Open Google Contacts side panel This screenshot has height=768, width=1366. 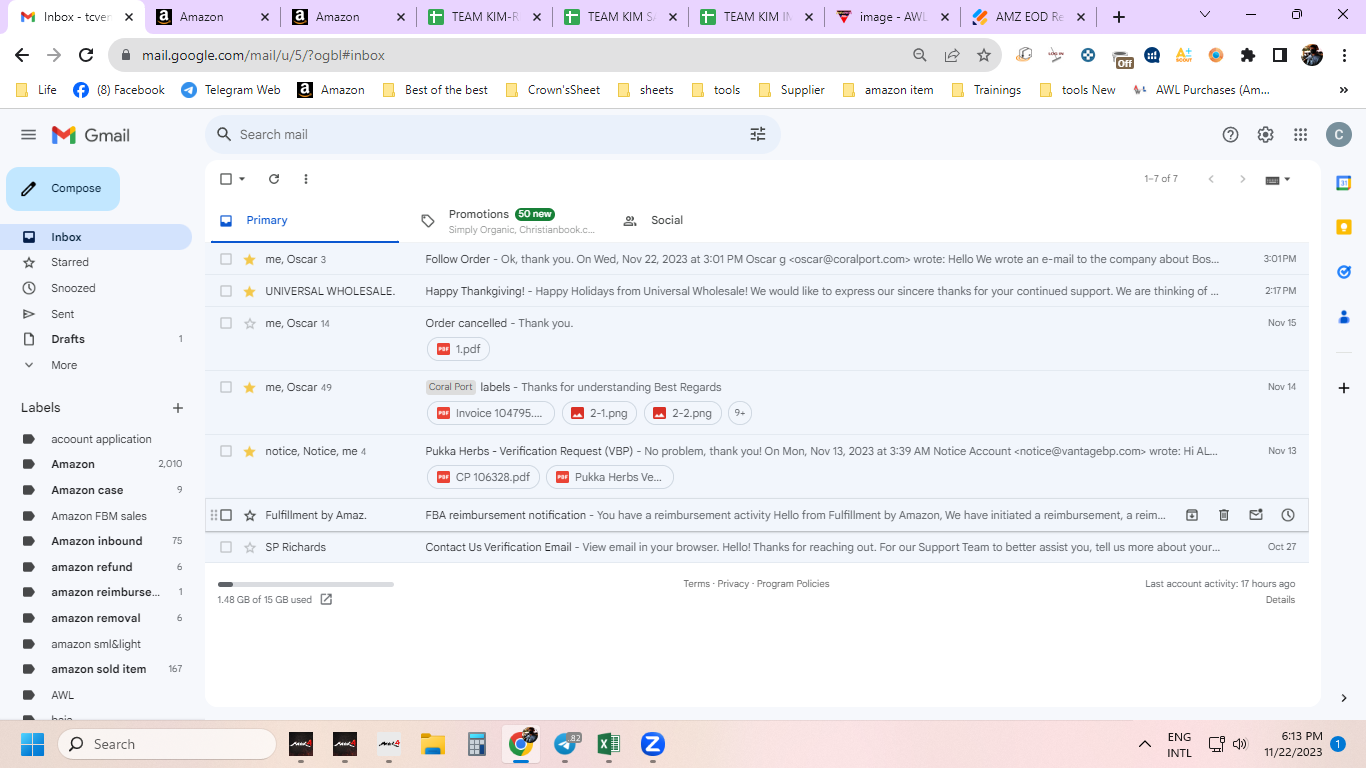1344,317
